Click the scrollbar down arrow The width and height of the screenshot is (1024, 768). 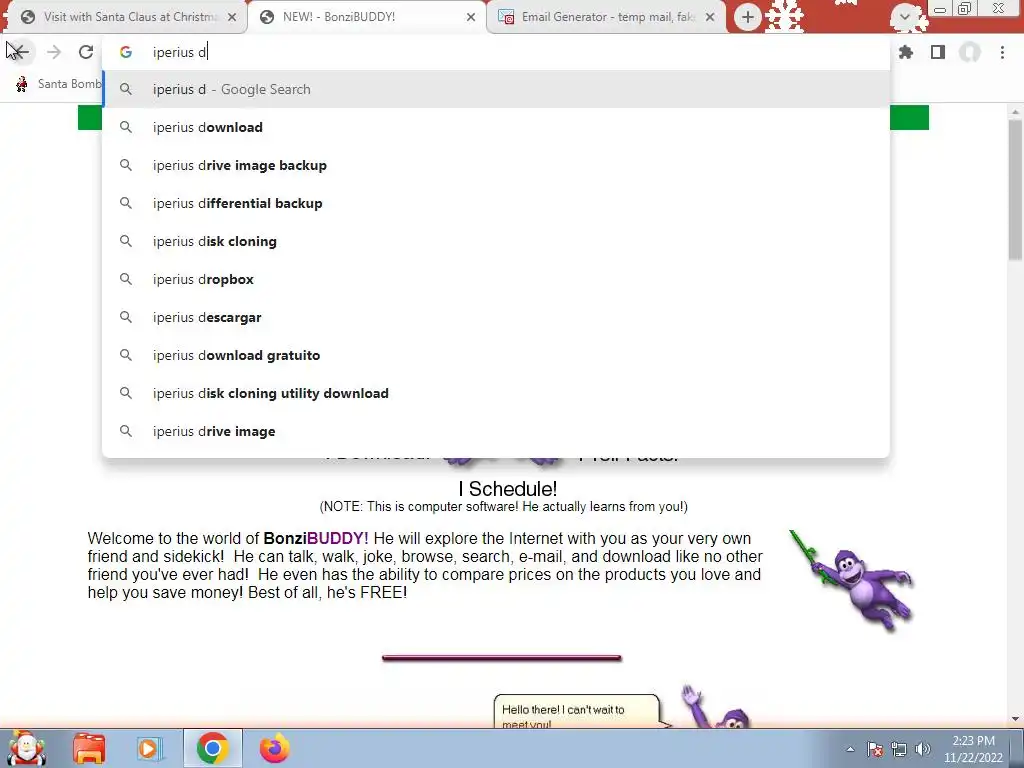(1015, 719)
